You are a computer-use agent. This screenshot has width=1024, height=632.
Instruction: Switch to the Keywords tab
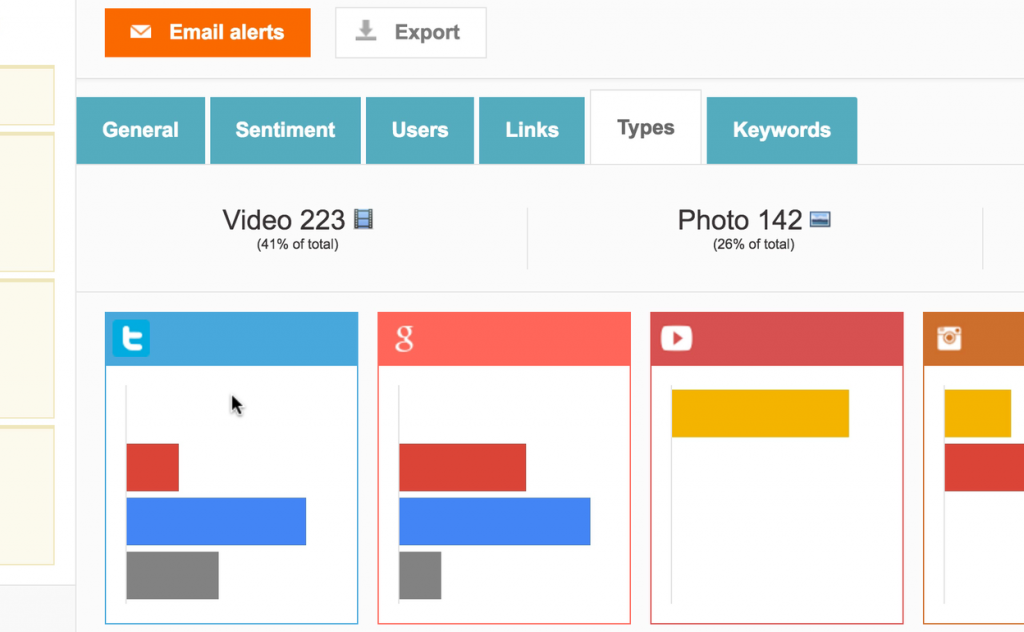781,130
